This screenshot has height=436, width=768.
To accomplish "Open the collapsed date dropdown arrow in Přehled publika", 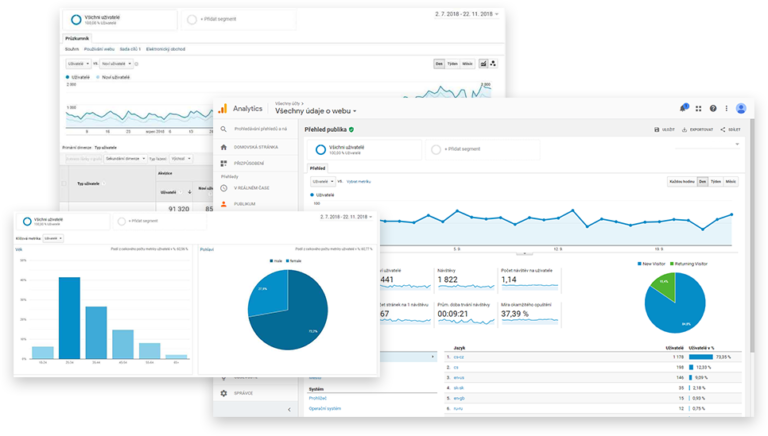I will pos(737,145).
